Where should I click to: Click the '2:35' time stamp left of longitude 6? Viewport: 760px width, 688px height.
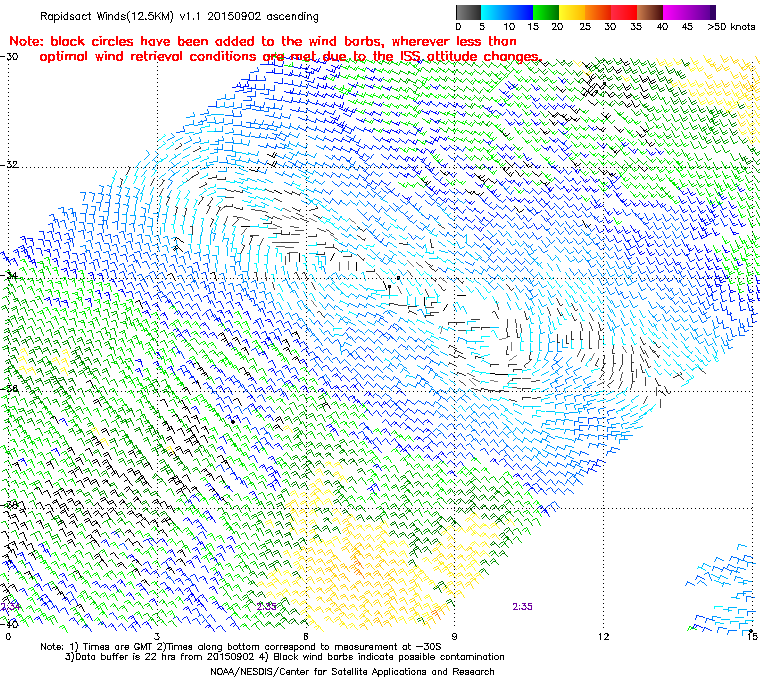point(267,607)
